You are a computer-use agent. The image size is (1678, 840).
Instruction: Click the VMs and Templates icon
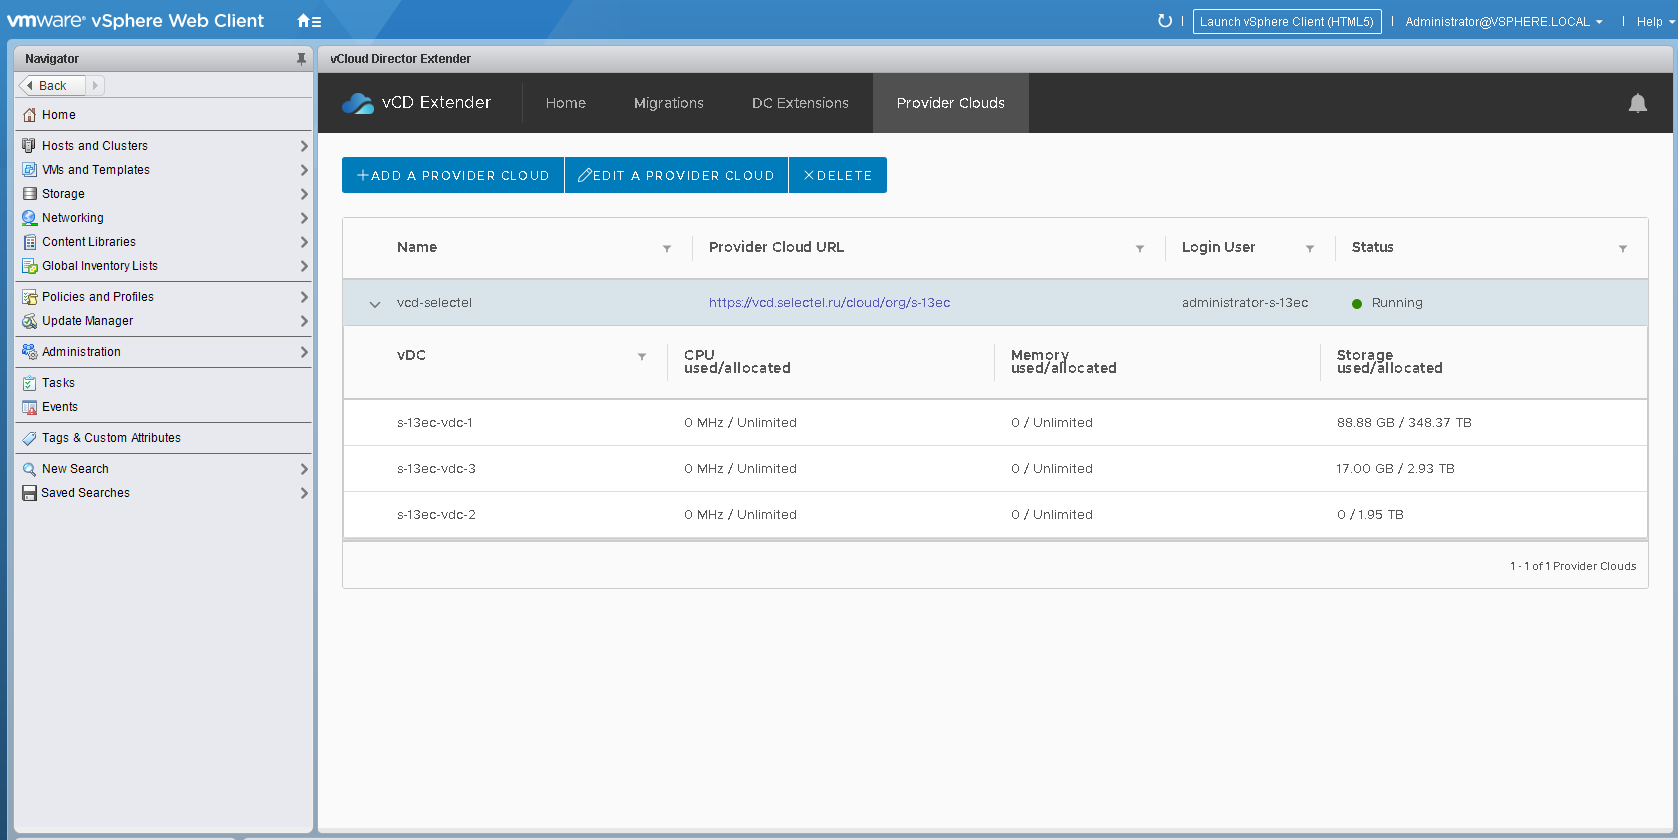click(x=30, y=170)
